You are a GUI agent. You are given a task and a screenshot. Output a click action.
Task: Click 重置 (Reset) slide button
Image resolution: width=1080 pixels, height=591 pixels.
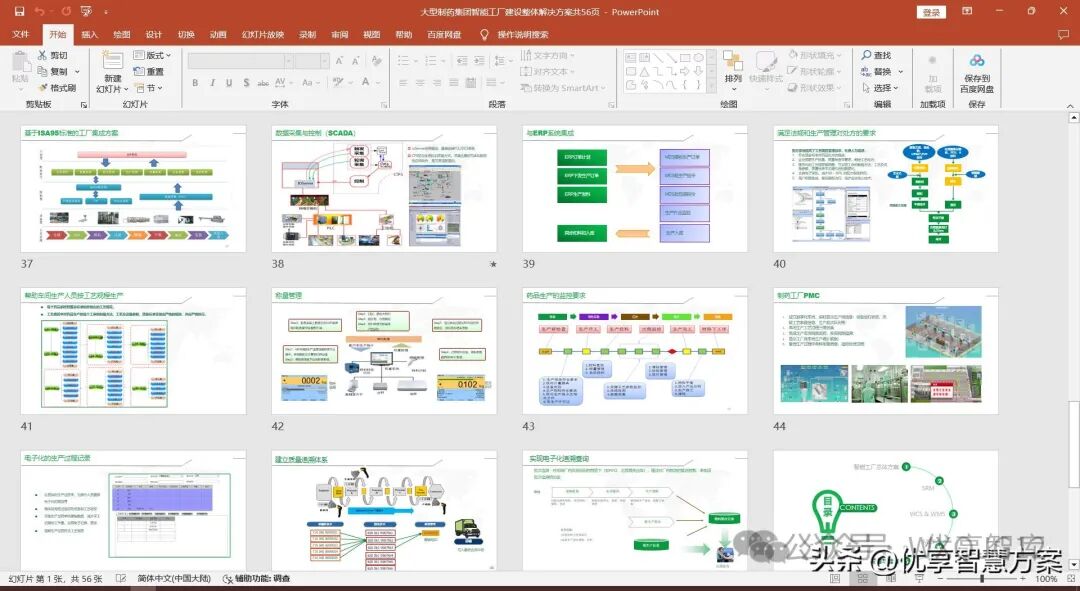(x=149, y=72)
